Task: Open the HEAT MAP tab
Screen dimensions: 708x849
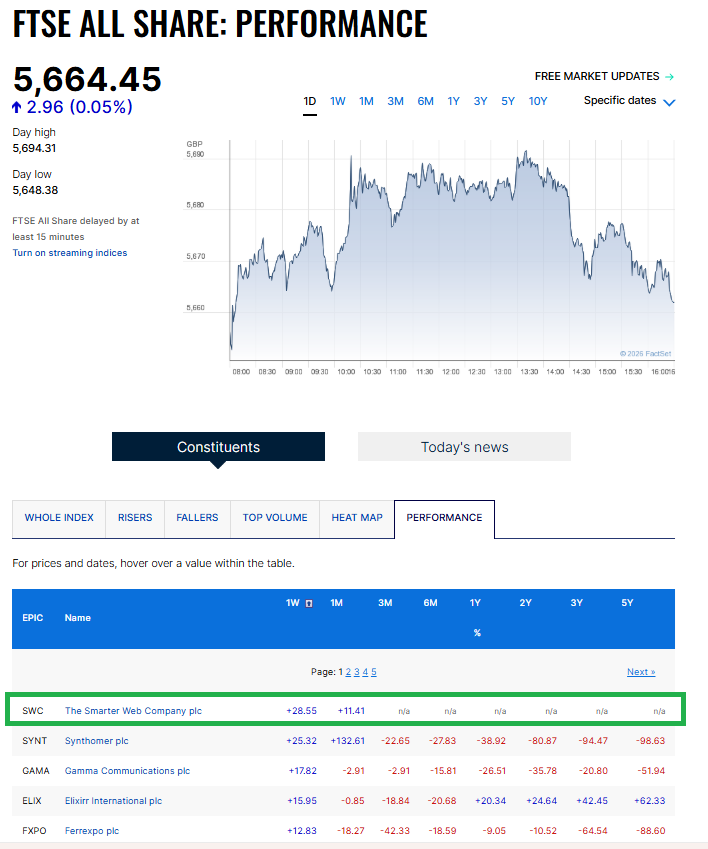Action: [357, 518]
